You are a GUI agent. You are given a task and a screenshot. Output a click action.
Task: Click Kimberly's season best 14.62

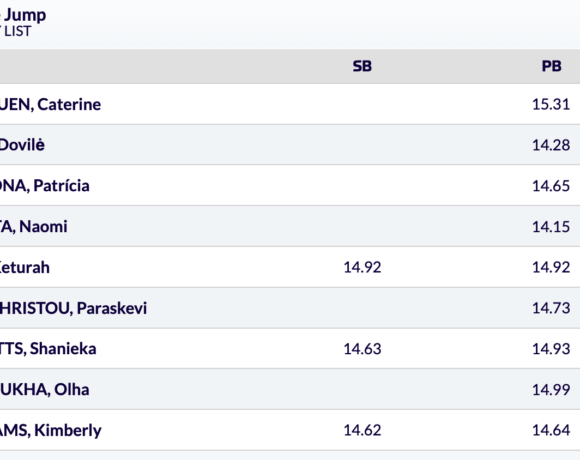362,430
